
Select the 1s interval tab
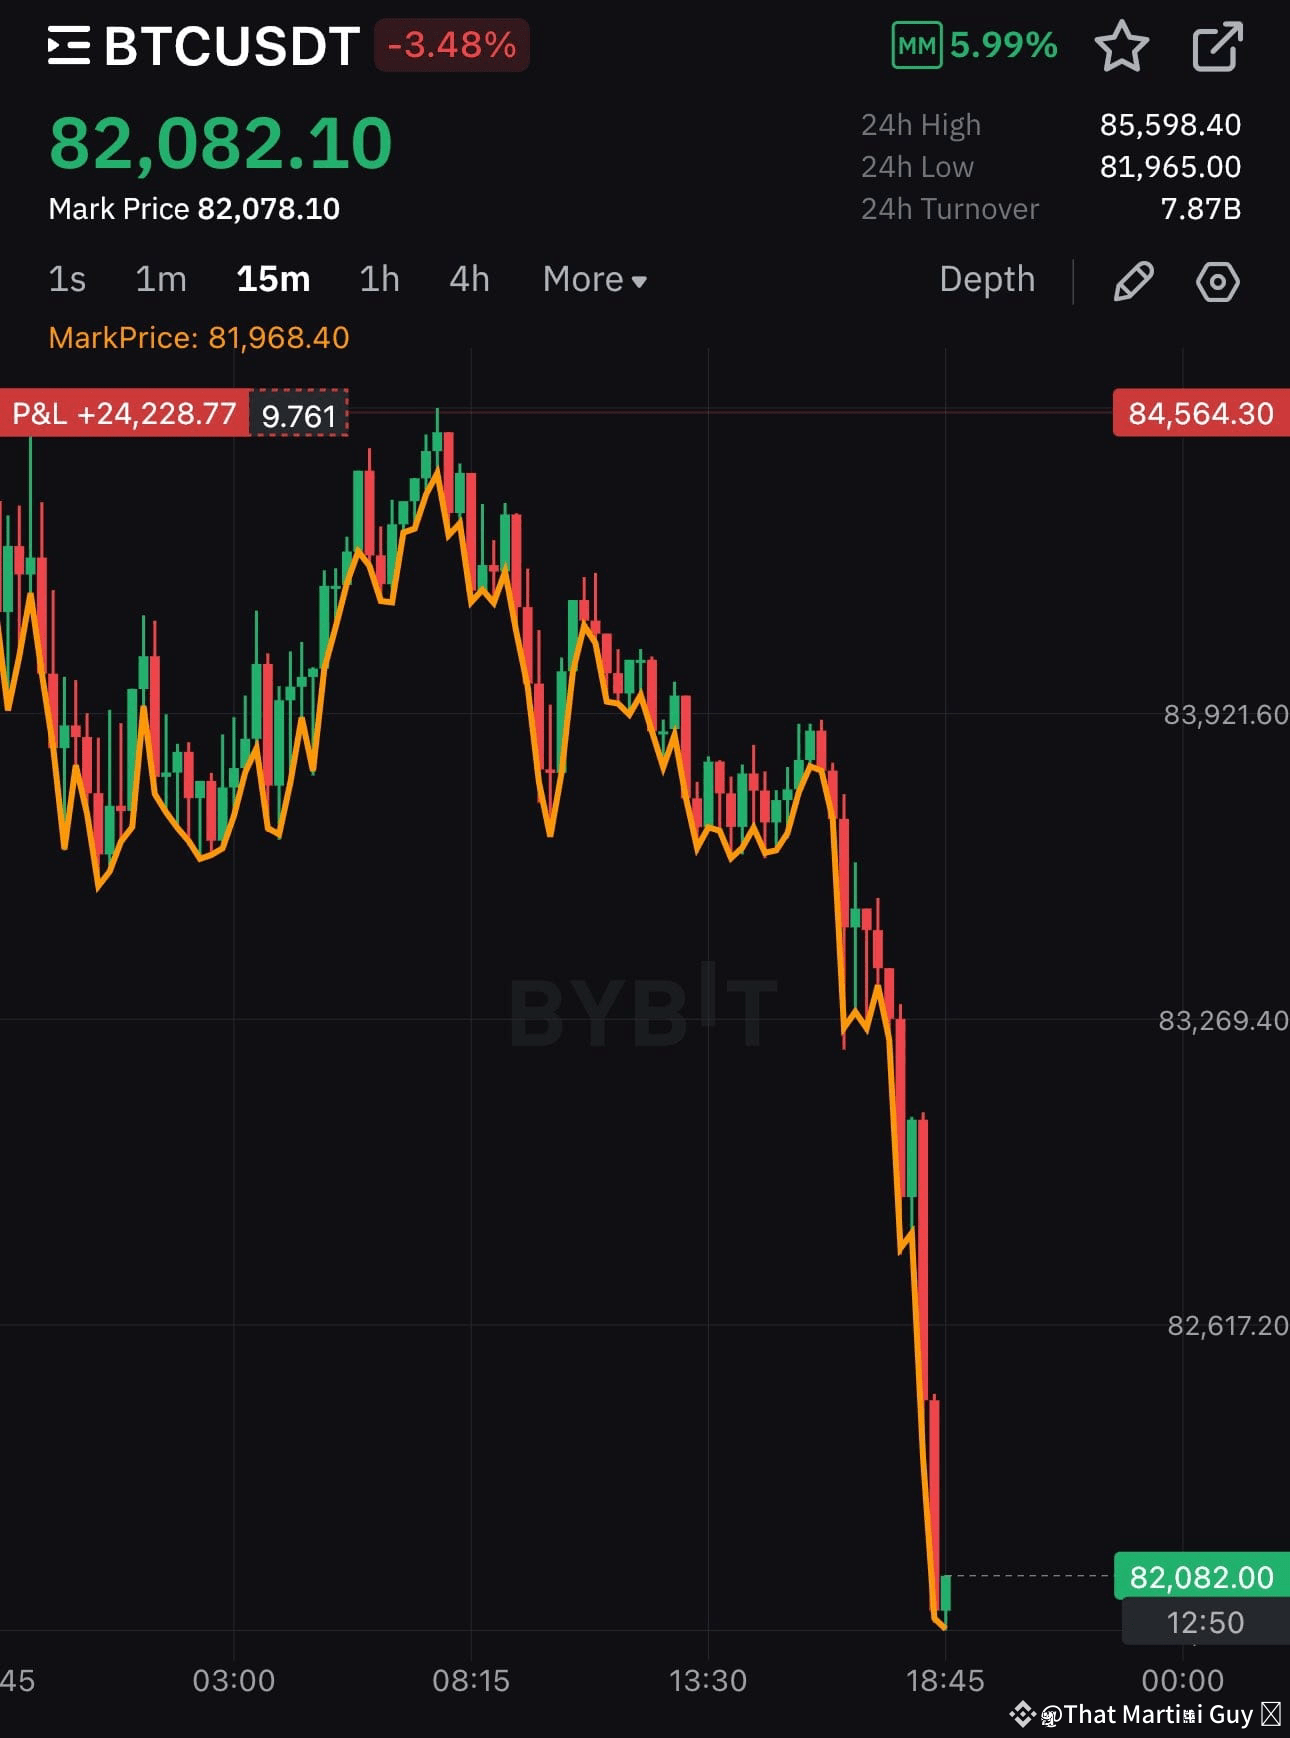click(x=66, y=280)
